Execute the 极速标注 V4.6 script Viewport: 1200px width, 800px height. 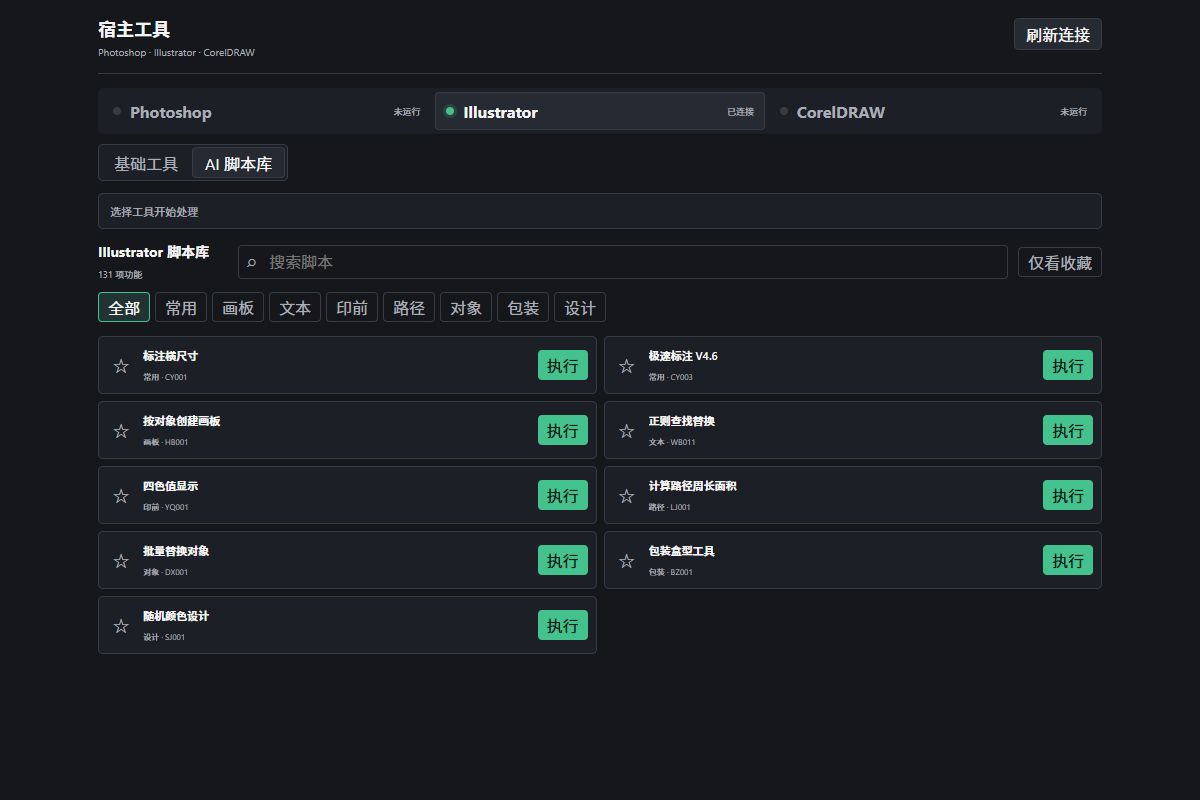(1068, 365)
